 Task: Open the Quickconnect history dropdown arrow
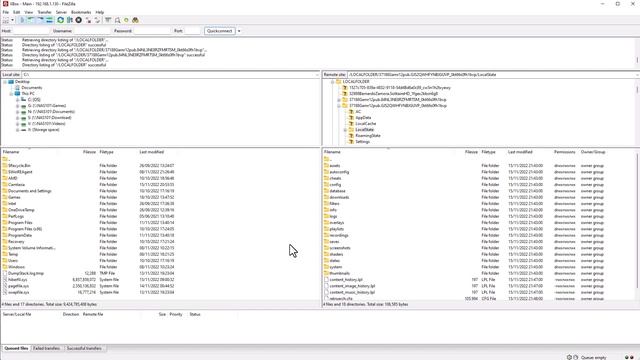[x=239, y=31]
